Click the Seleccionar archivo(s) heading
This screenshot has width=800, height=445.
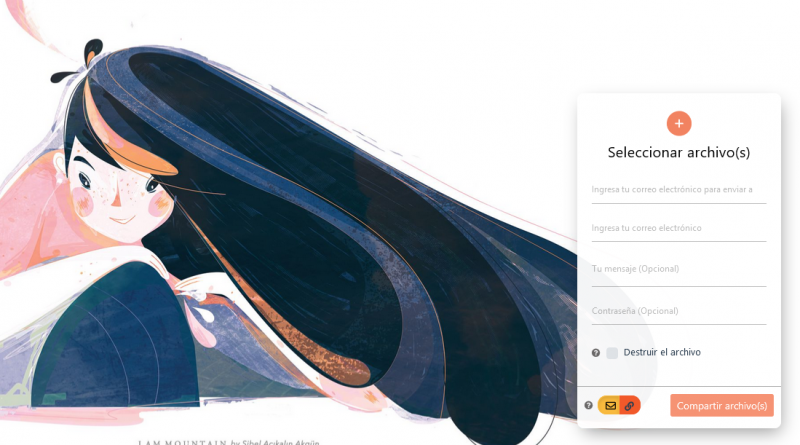click(679, 153)
